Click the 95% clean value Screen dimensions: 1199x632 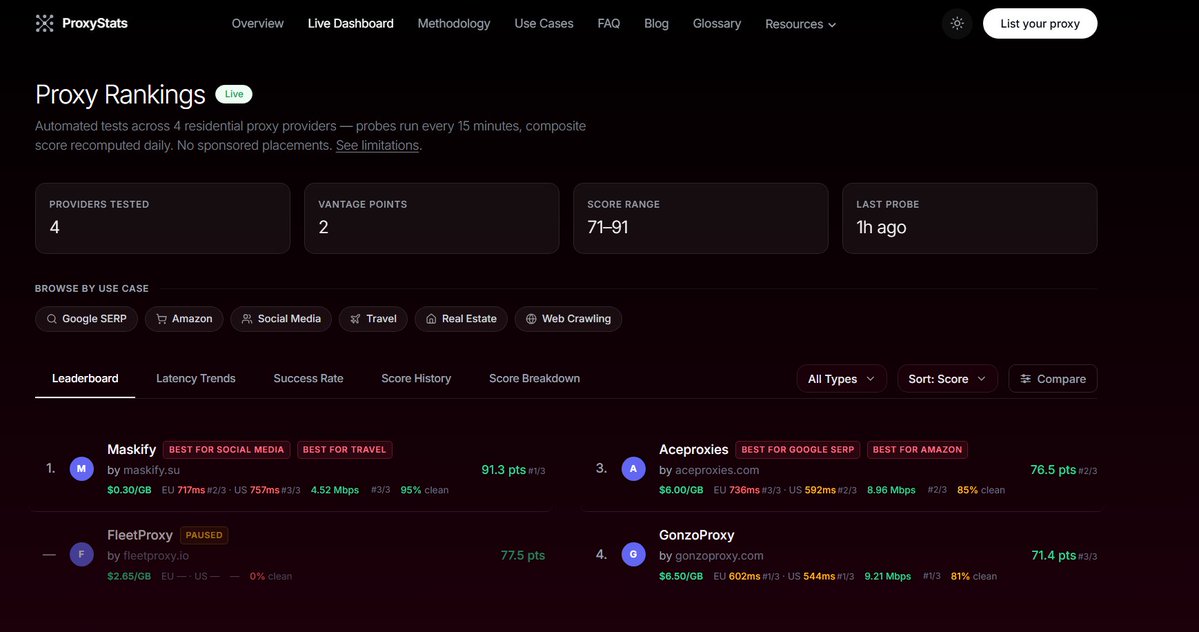(424, 490)
